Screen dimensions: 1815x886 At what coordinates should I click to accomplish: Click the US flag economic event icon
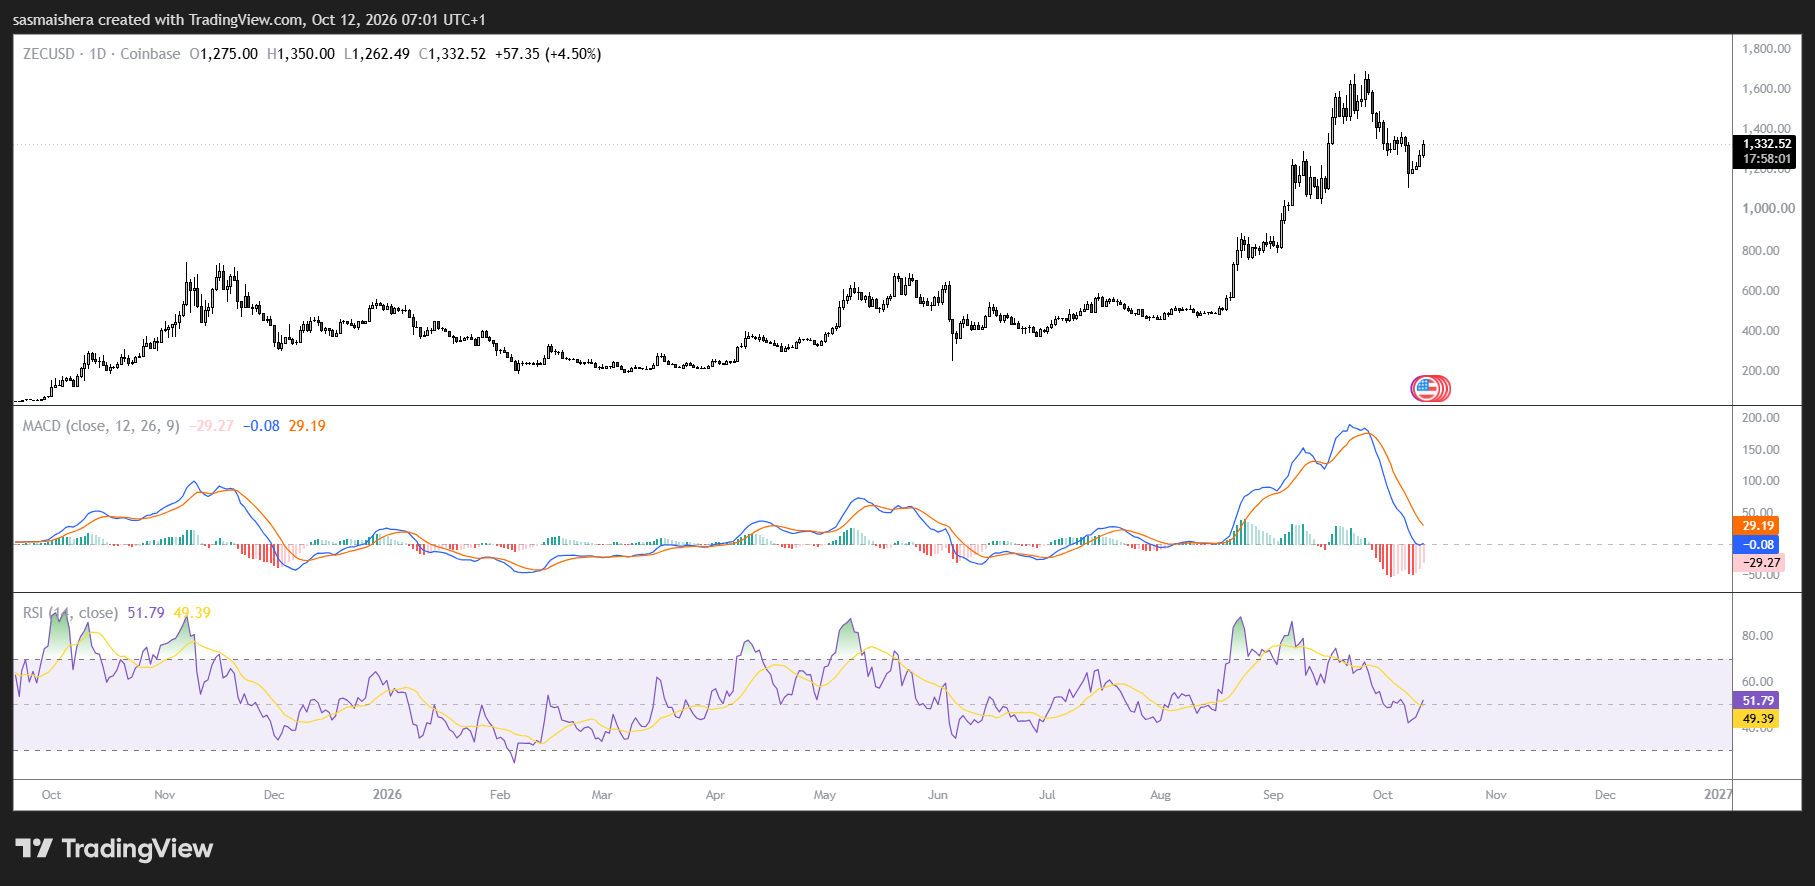click(1426, 388)
